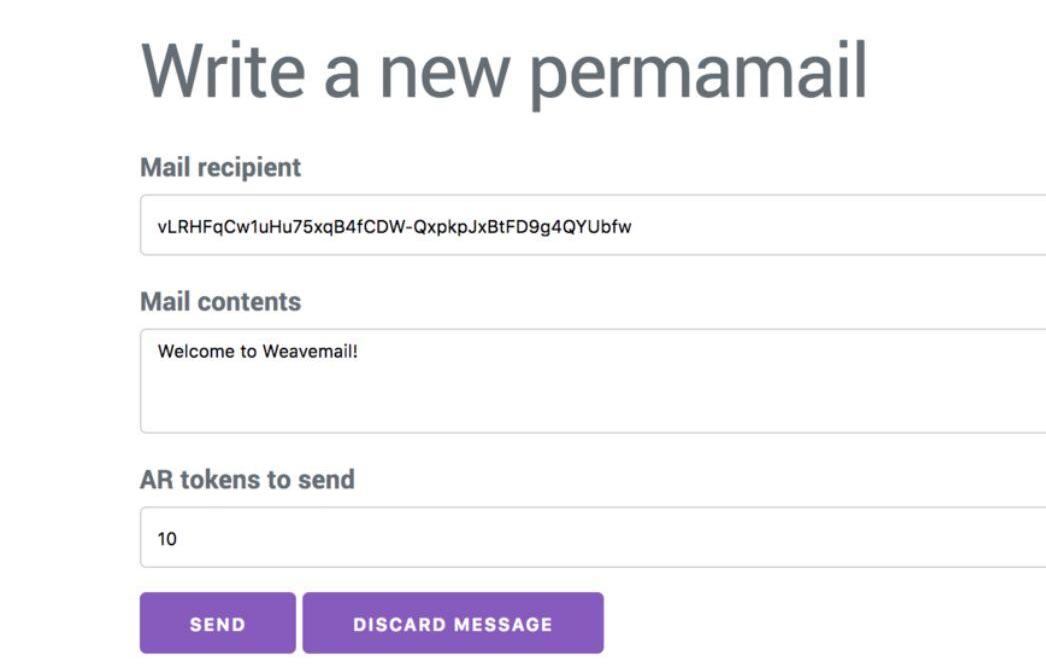Focus the Mail recipient input field
Image resolution: width=1046 pixels, height=666 pixels.
pos(592,226)
